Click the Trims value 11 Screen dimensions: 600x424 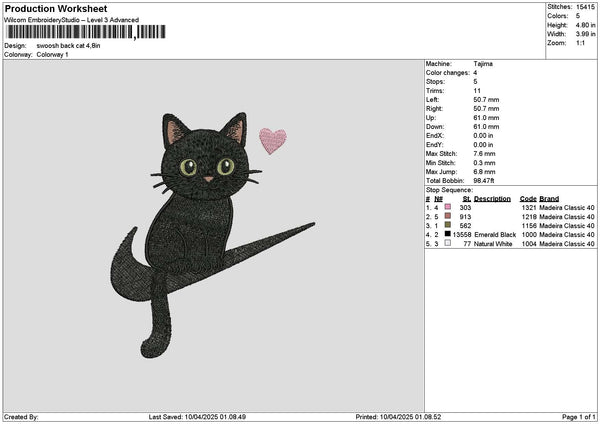477,91
